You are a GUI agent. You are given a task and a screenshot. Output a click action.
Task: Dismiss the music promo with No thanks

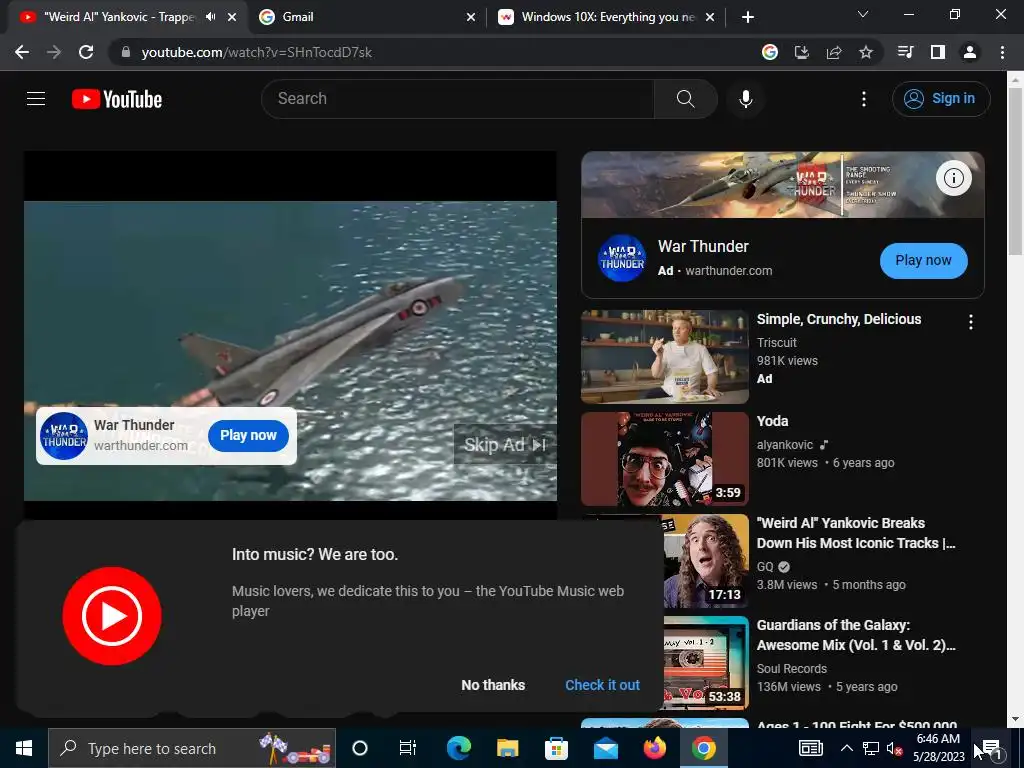click(x=493, y=685)
